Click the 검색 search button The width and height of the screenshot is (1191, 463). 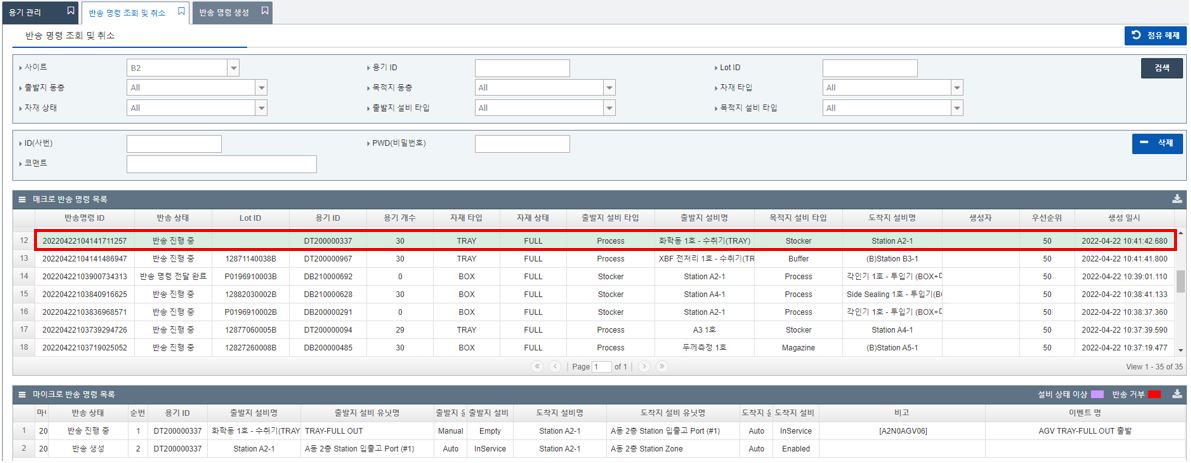click(x=1161, y=68)
